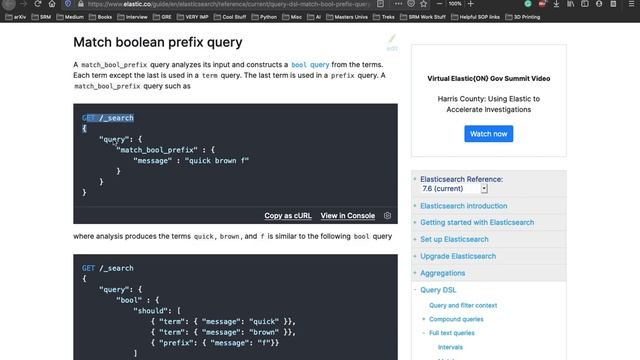640x360 pixels.
Task: Zoom out with the minus button
Action: pos(439,4)
